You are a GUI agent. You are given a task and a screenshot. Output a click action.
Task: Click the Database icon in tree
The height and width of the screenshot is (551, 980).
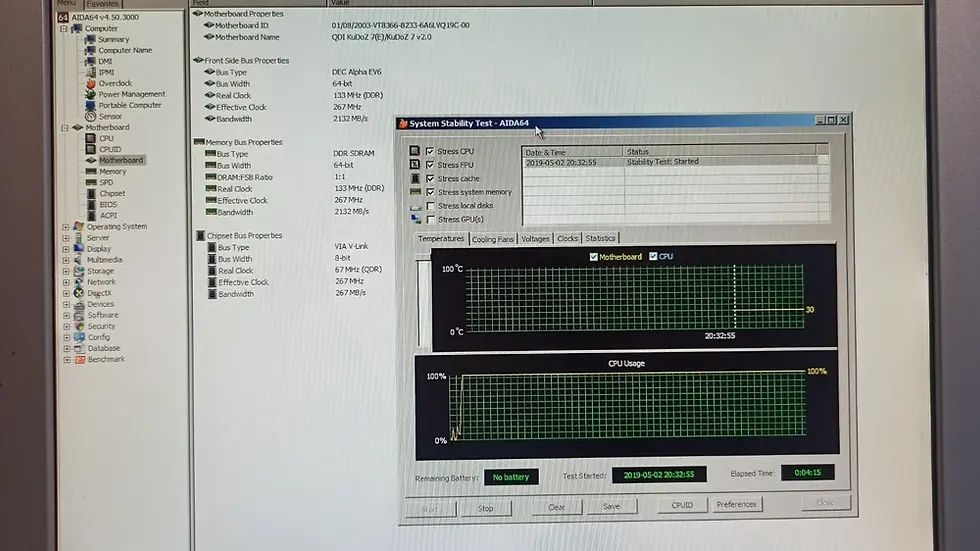click(79, 348)
